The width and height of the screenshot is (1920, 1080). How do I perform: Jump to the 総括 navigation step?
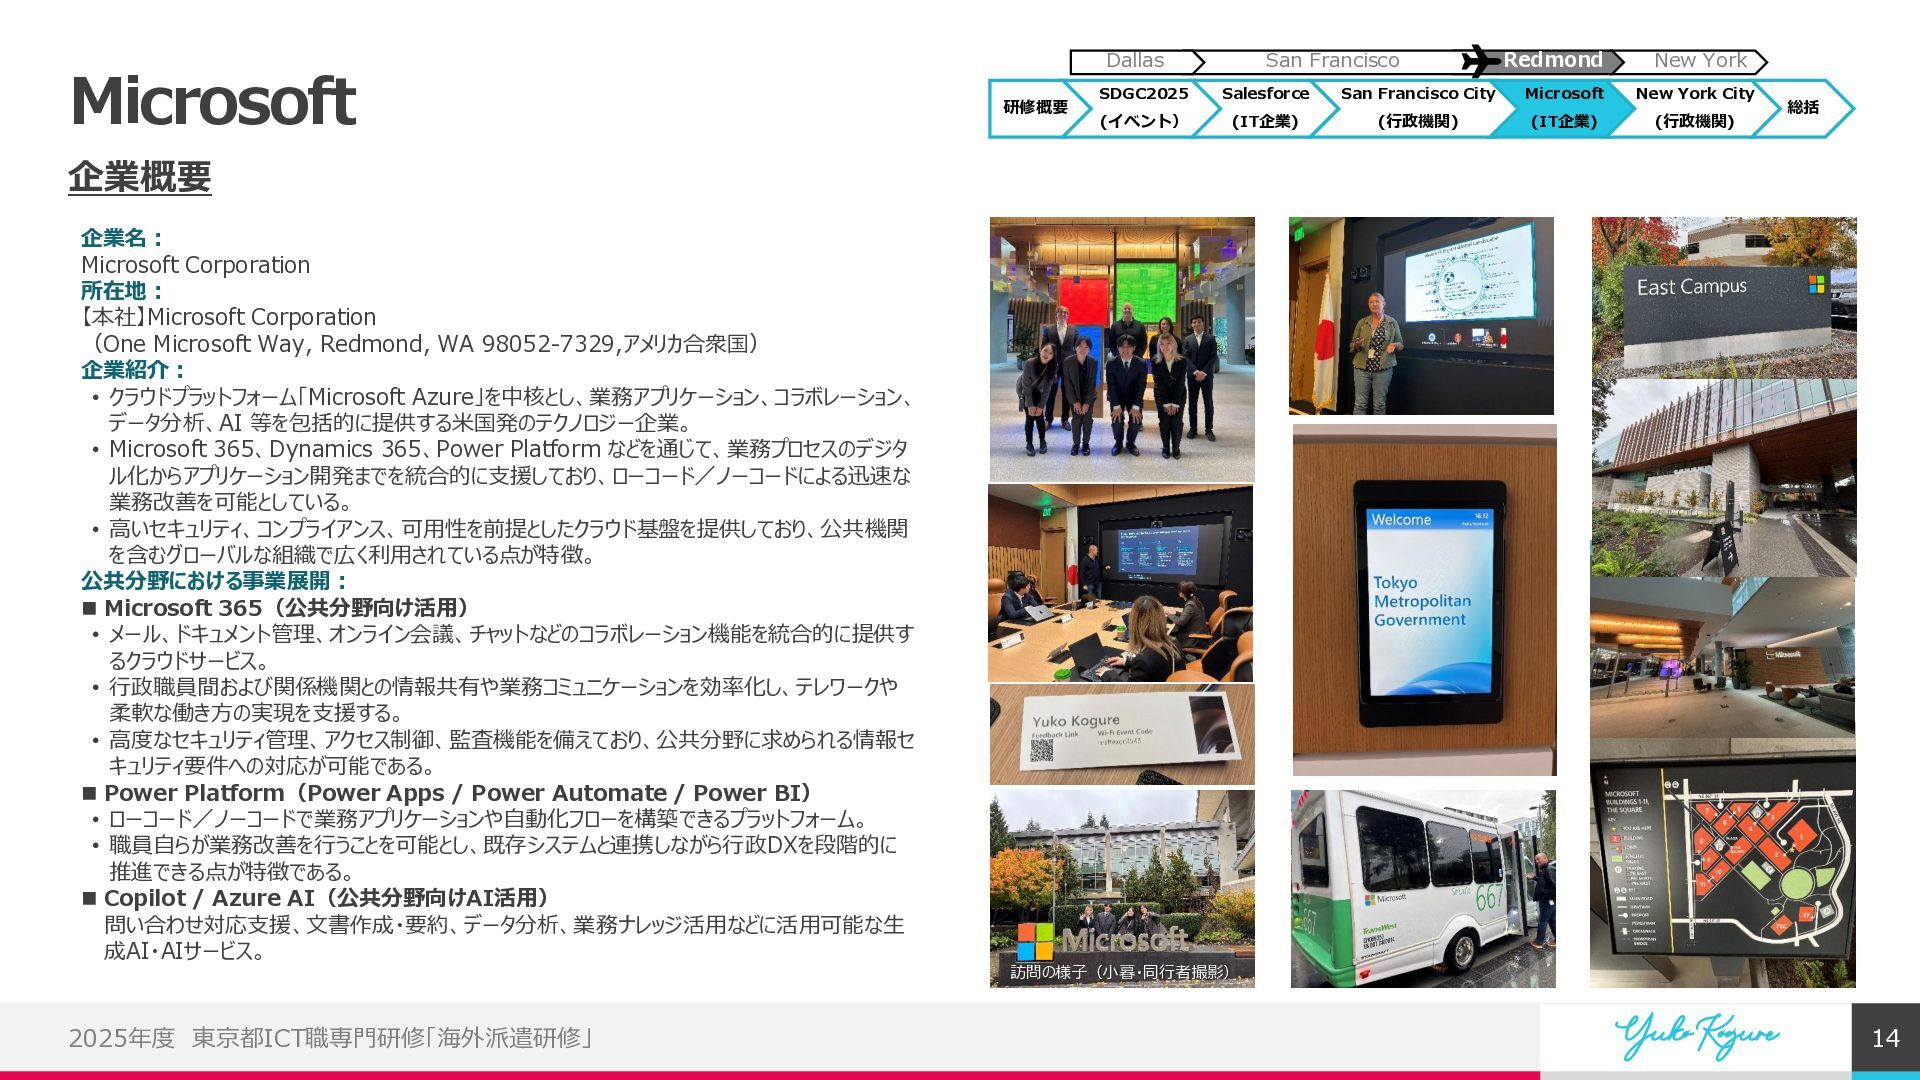tap(1803, 107)
